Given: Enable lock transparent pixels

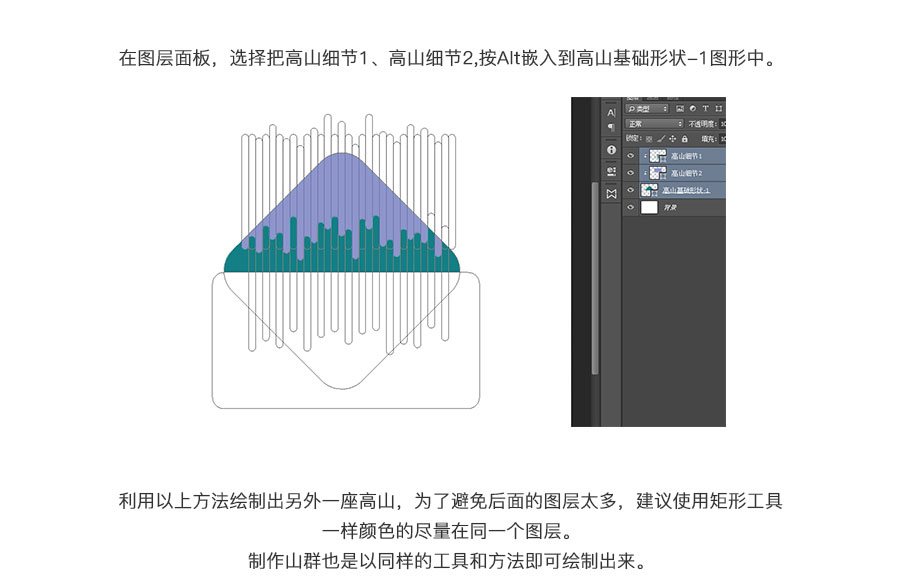Looking at the screenshot, I should pos(650,138).
